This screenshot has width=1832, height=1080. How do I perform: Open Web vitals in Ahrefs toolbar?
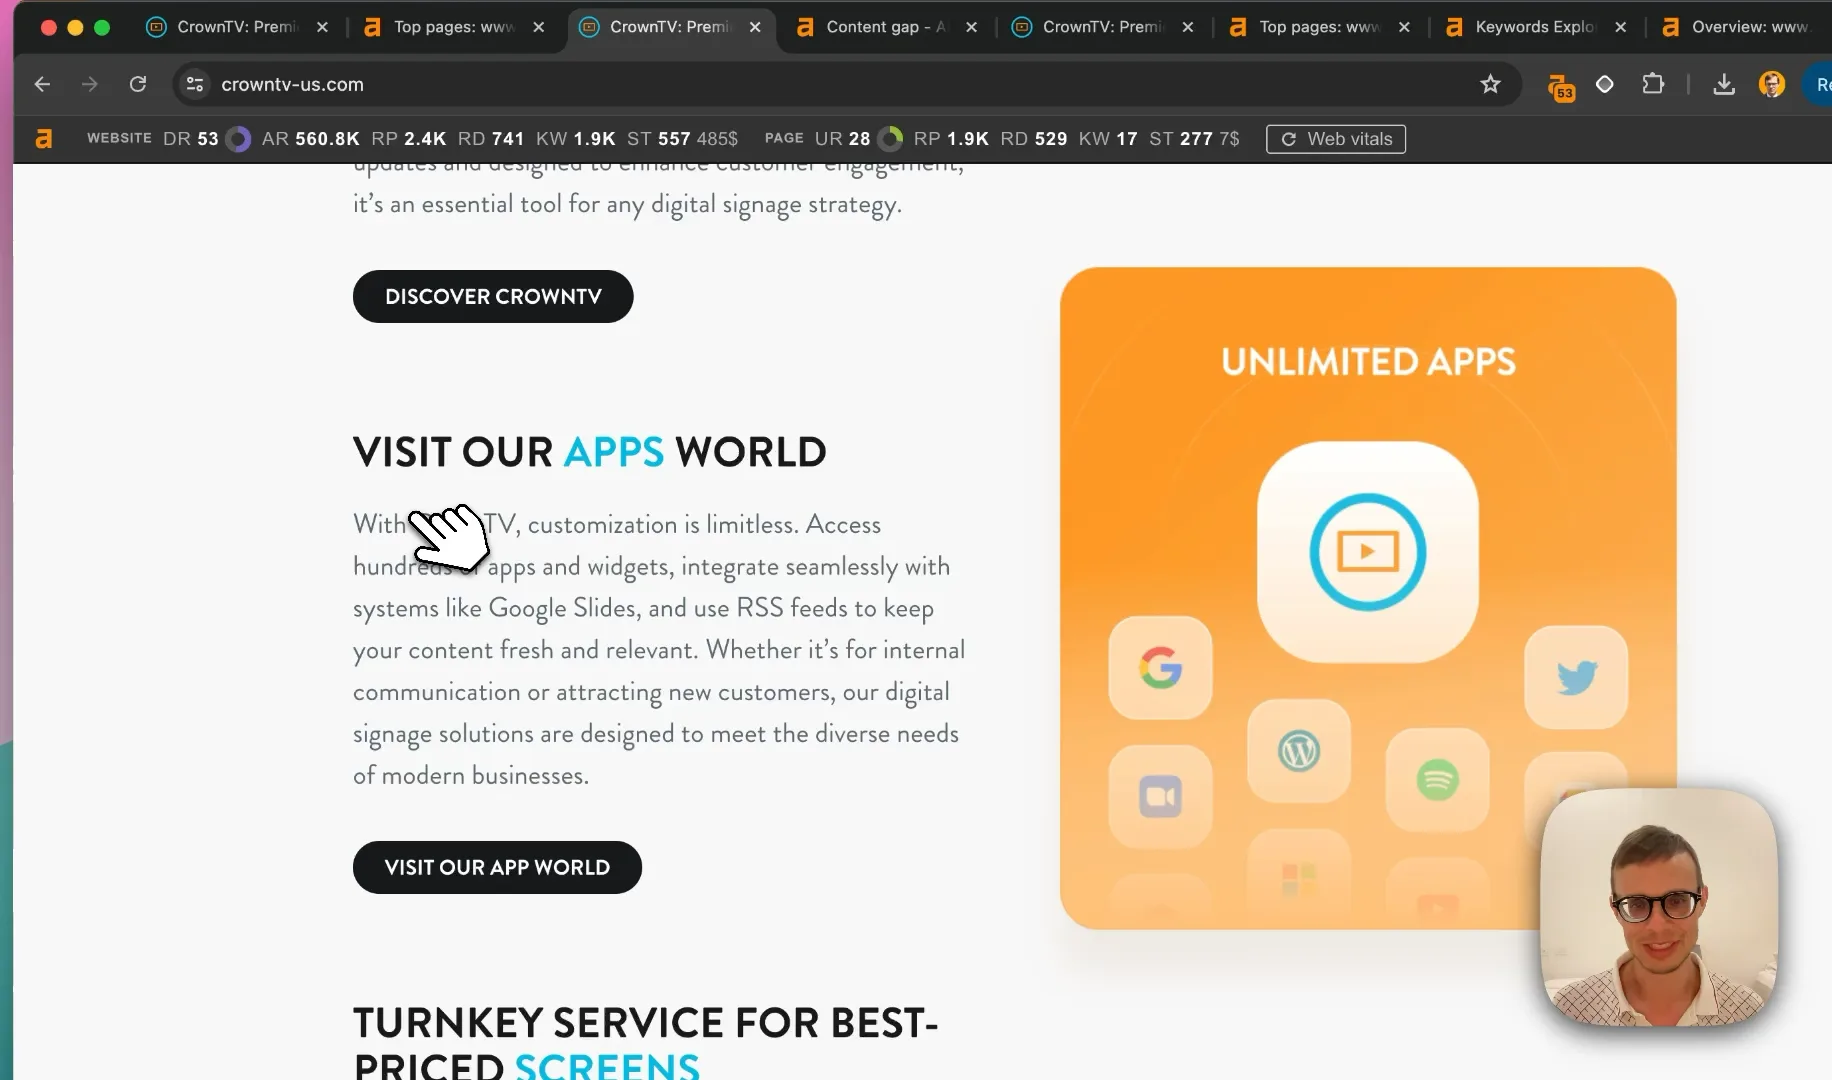pos(1335,139)
